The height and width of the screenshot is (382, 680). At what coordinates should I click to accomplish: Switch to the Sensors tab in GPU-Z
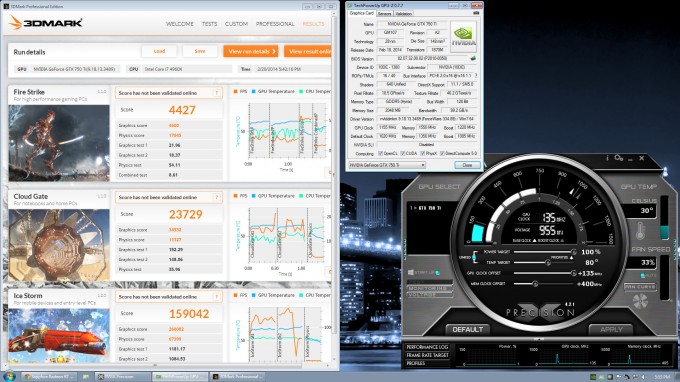point(384,13)
